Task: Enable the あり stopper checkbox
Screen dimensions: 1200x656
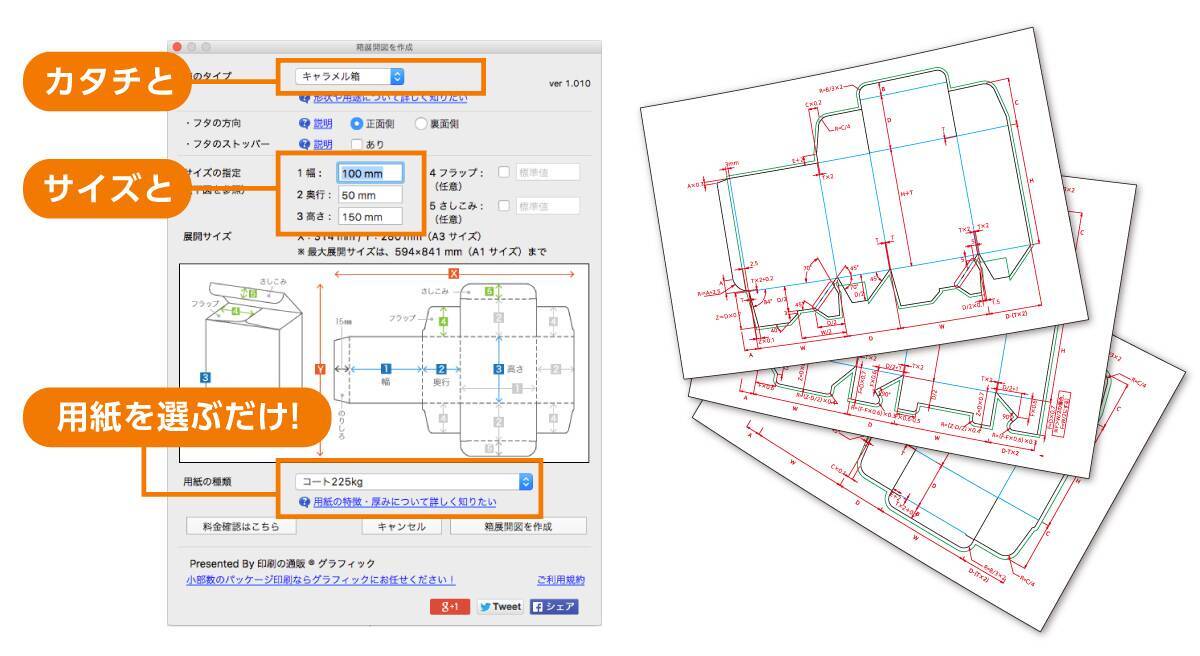Action: 357,144
